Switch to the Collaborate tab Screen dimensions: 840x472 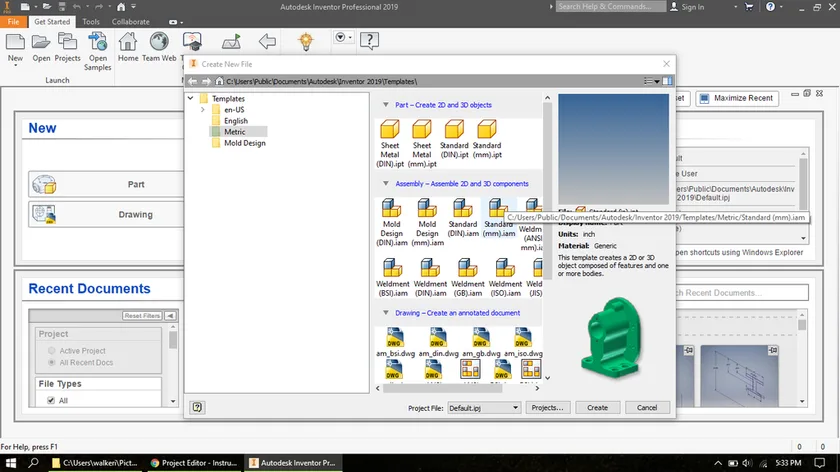coord(131,22)
